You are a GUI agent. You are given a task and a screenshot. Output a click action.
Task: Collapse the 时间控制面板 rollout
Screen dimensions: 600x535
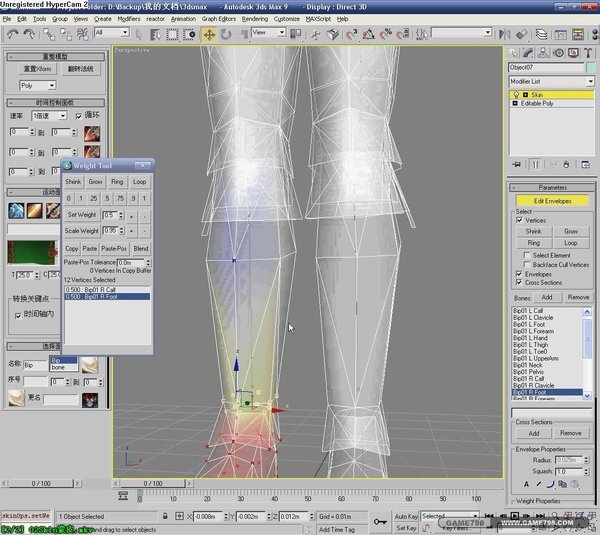pos(55,103)
